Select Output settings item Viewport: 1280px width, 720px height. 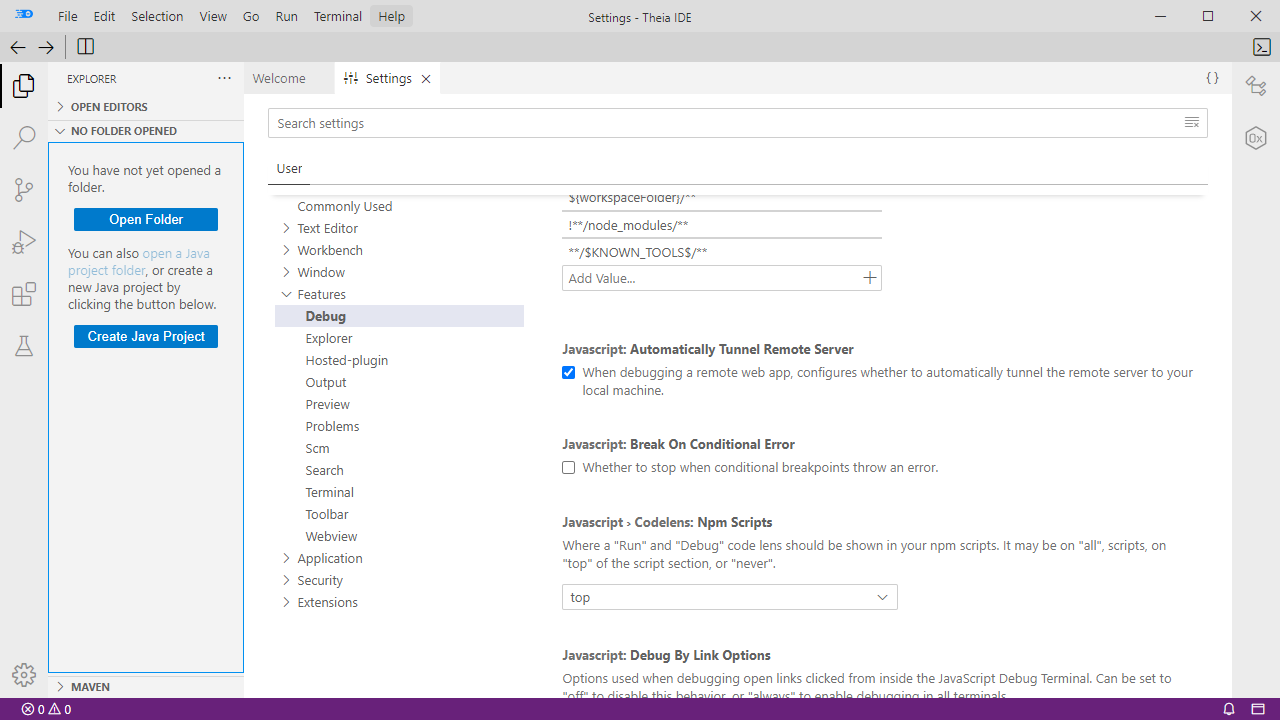326,382
